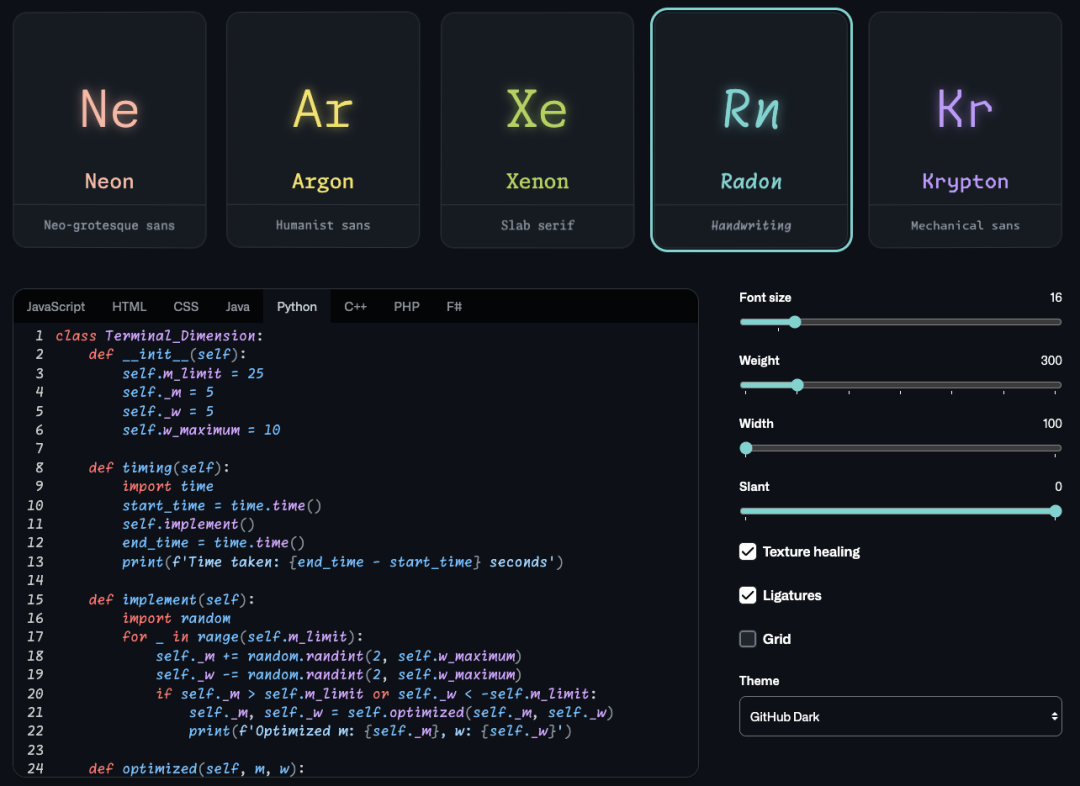Click the Width value 100
This screenshot has width=1080, height=786.
pyautogui.click(x=1052, y=424)
